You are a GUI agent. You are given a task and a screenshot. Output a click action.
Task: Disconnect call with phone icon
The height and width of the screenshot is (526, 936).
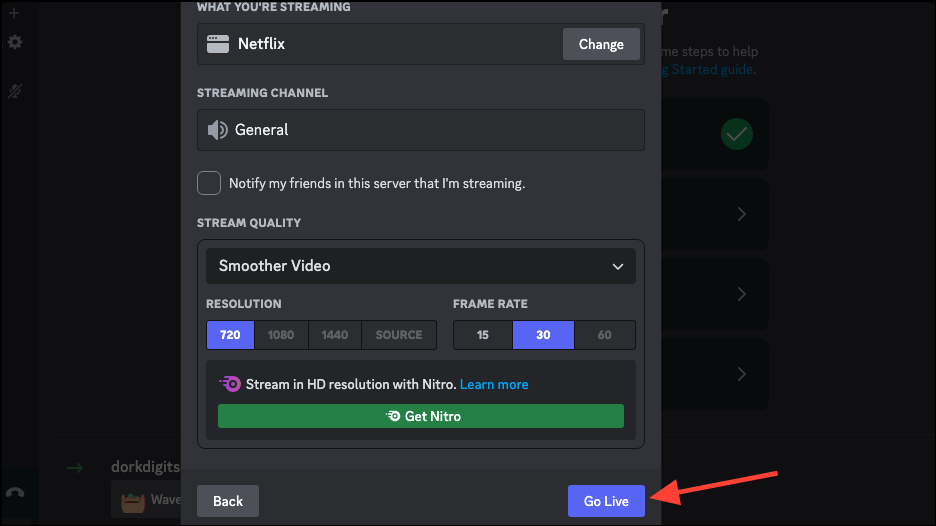tap(15, 493)
